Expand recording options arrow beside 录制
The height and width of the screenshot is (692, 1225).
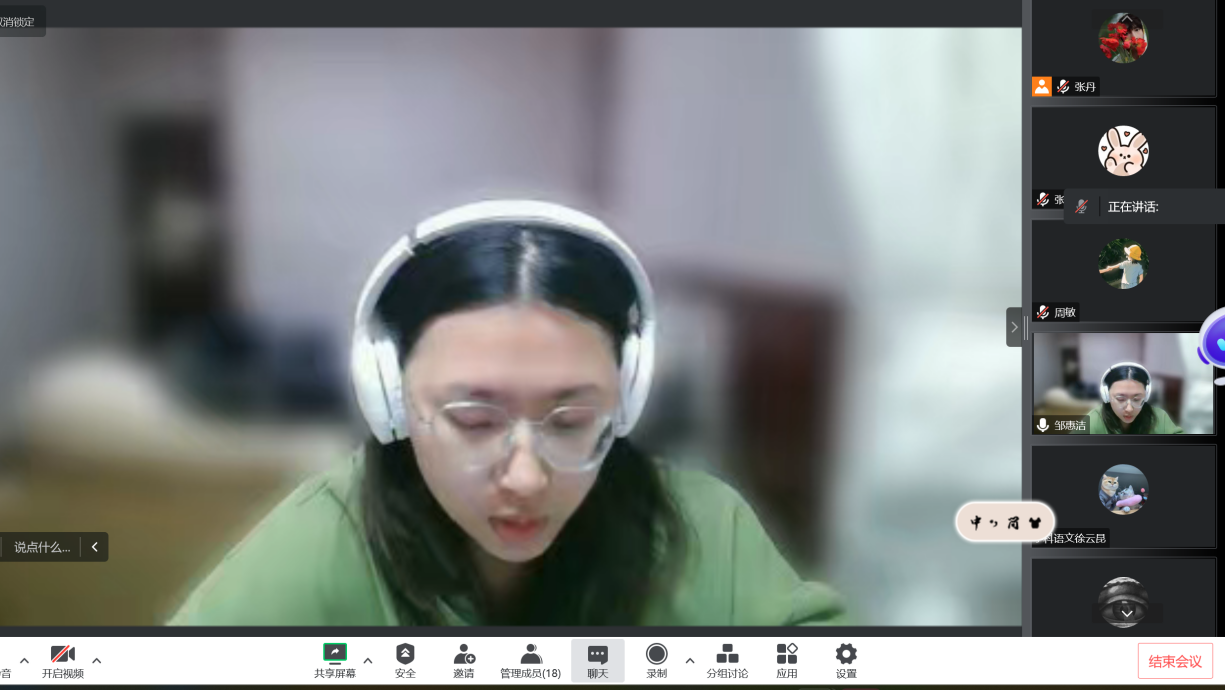(x=690, y=660)
